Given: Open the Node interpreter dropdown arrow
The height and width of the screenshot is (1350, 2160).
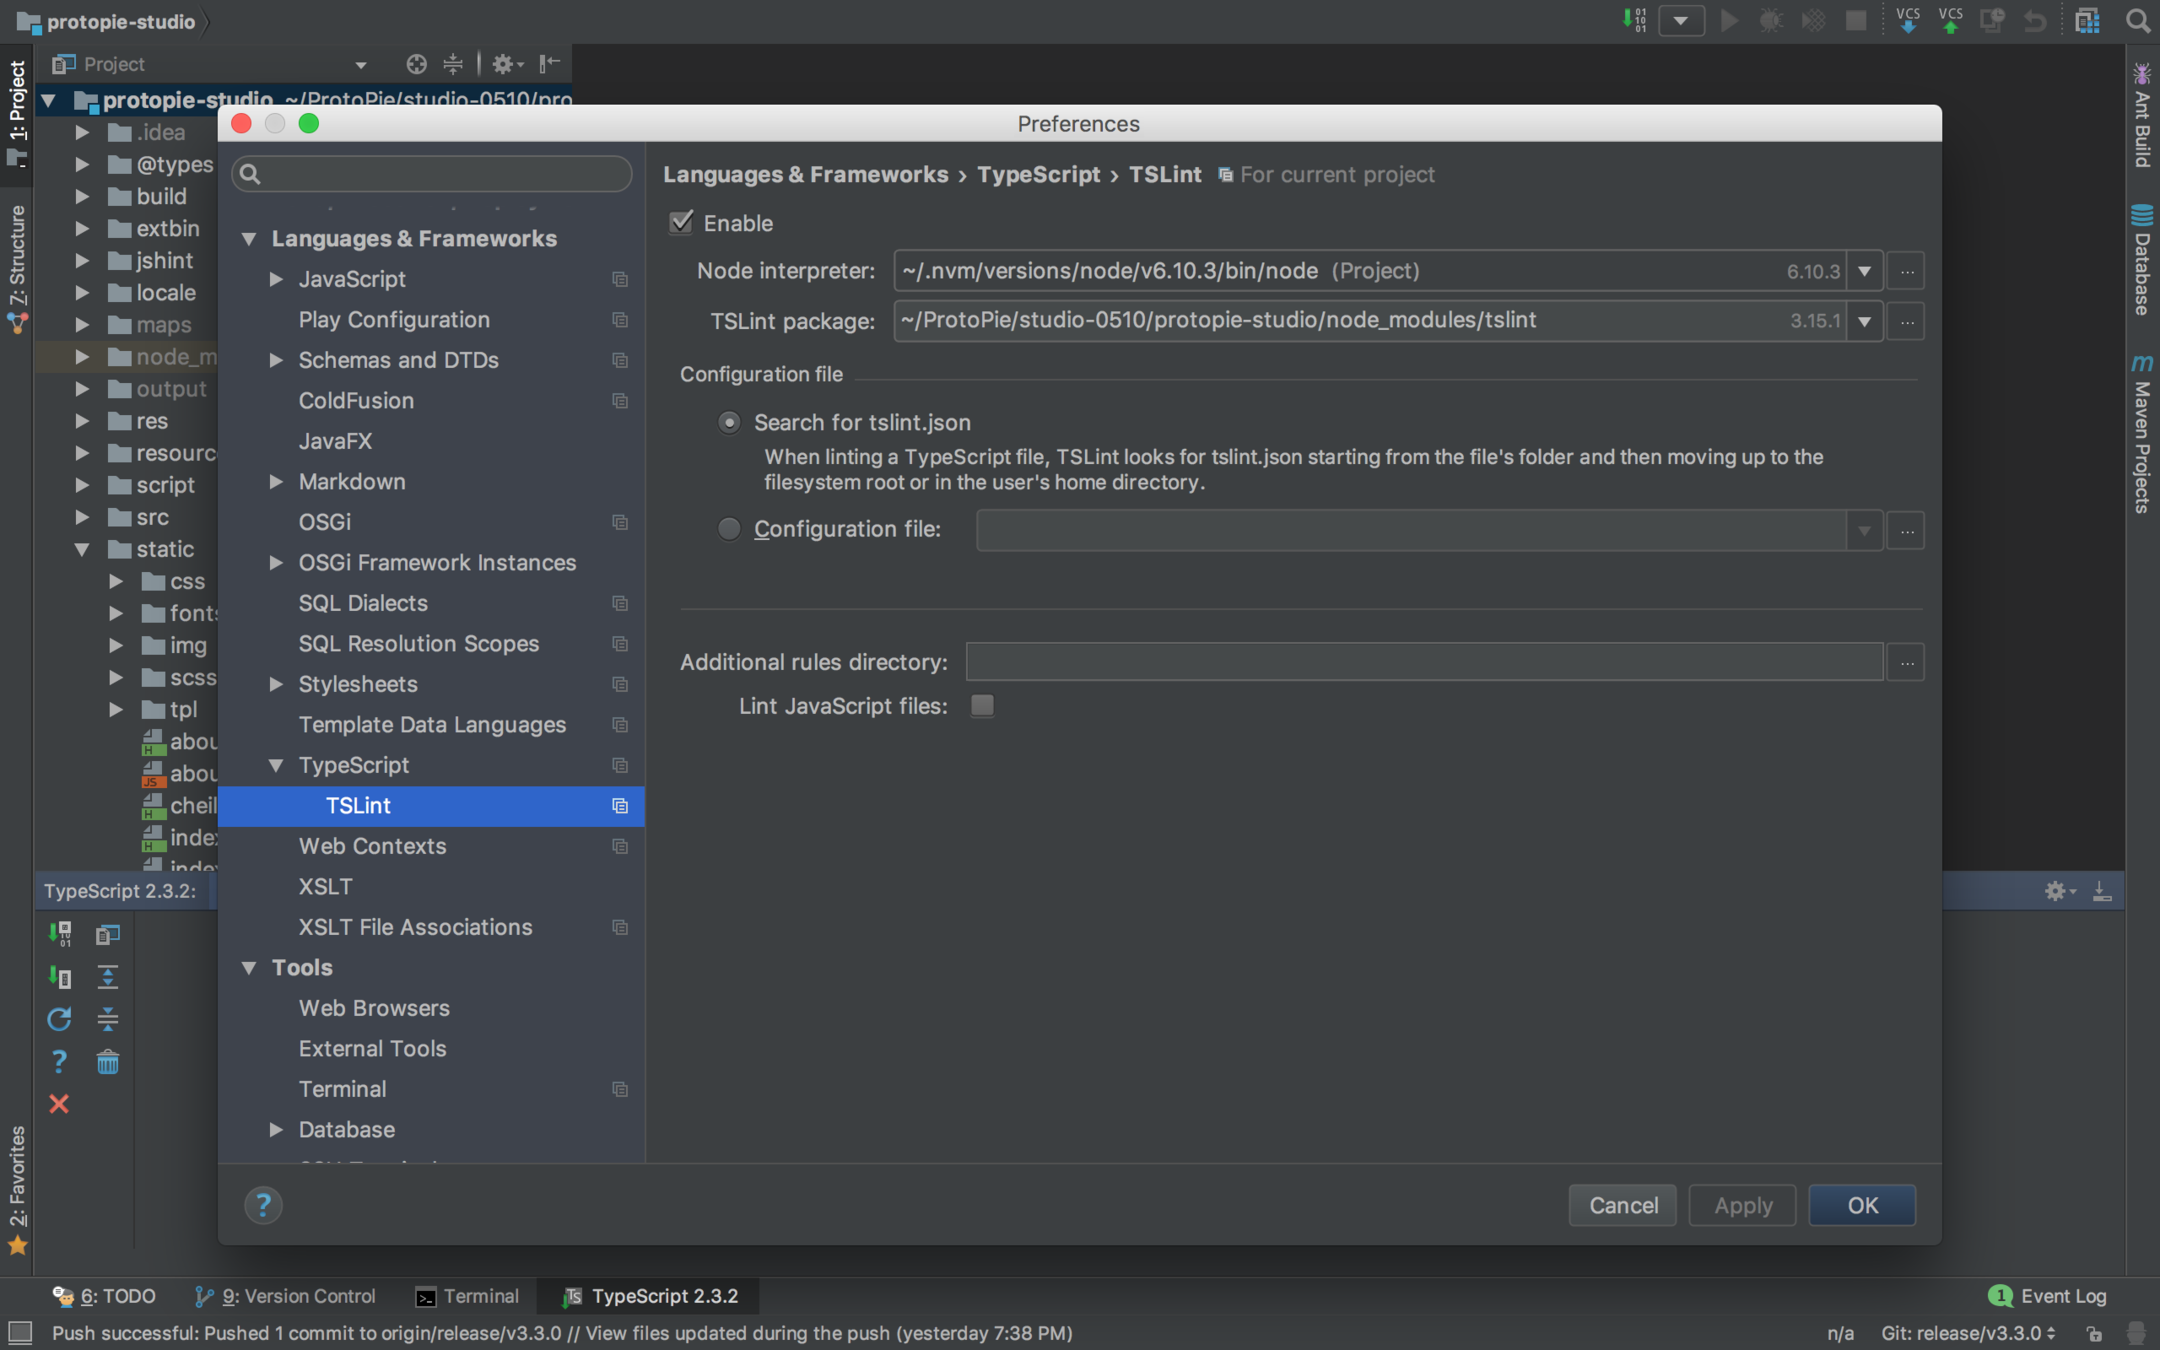Looking at the screenshot, I should (x=1864, y=271).
